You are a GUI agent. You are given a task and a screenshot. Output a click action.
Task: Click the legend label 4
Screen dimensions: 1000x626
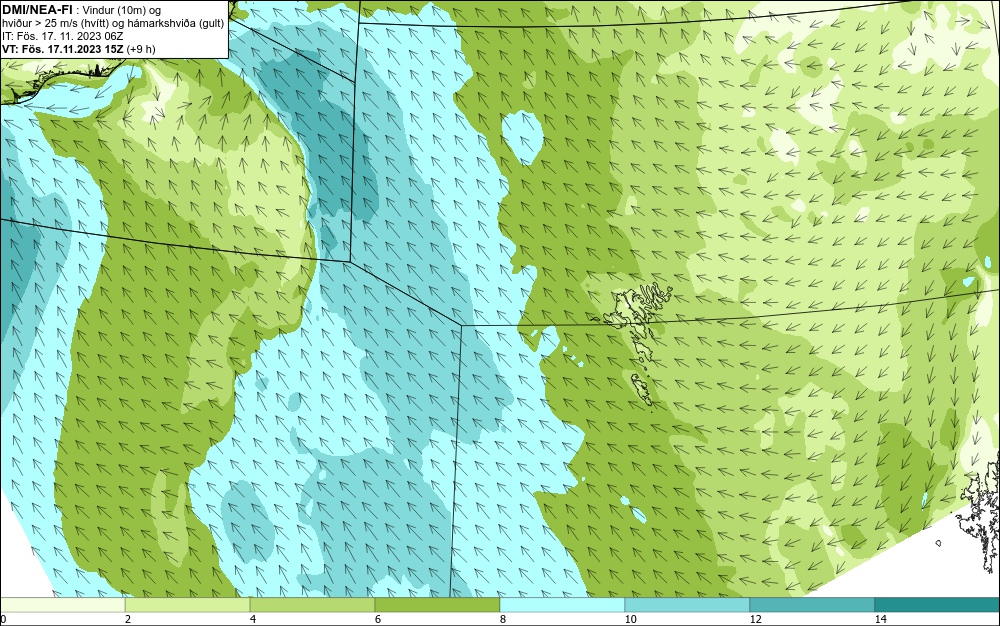click(x=253, y=619)
